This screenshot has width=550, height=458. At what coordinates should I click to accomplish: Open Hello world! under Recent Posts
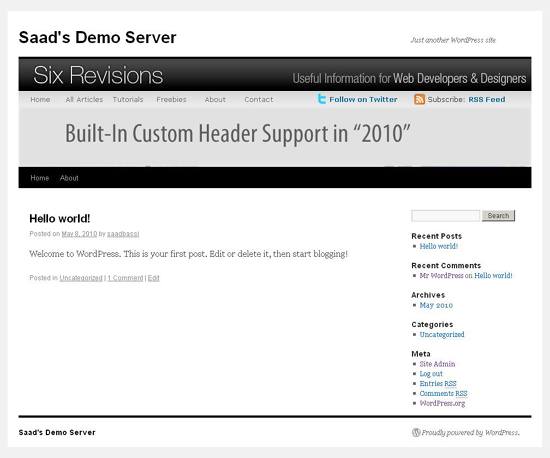439,246
